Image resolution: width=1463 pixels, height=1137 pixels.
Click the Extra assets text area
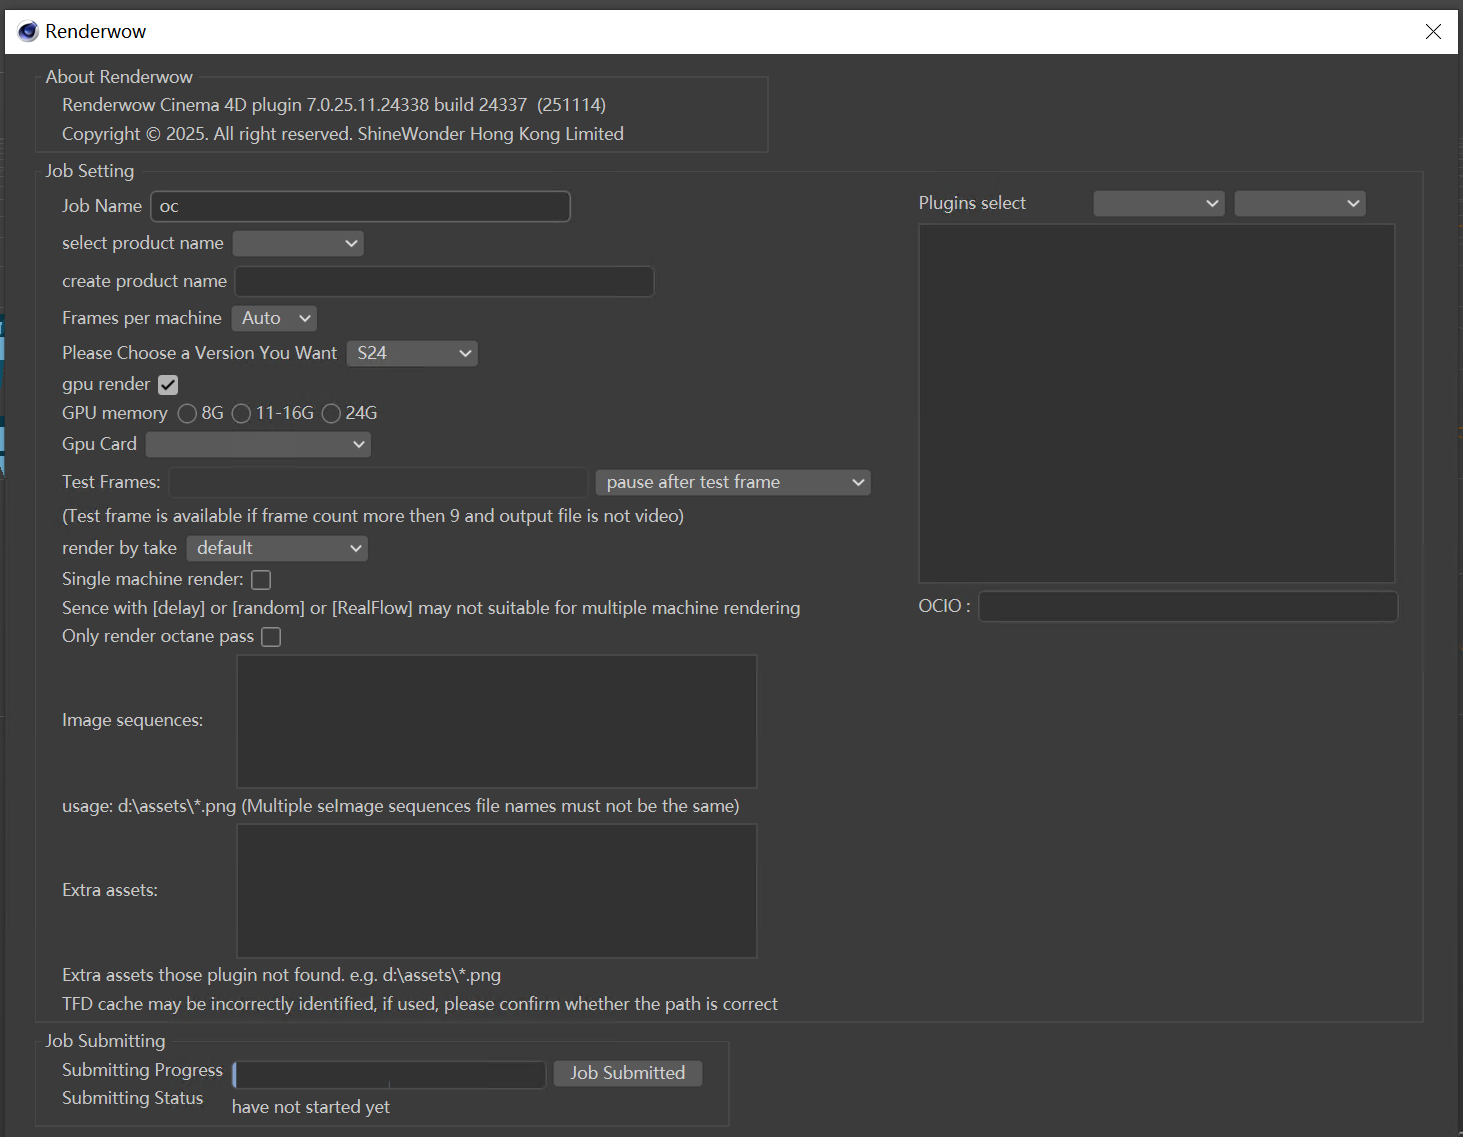coord(497,891)
